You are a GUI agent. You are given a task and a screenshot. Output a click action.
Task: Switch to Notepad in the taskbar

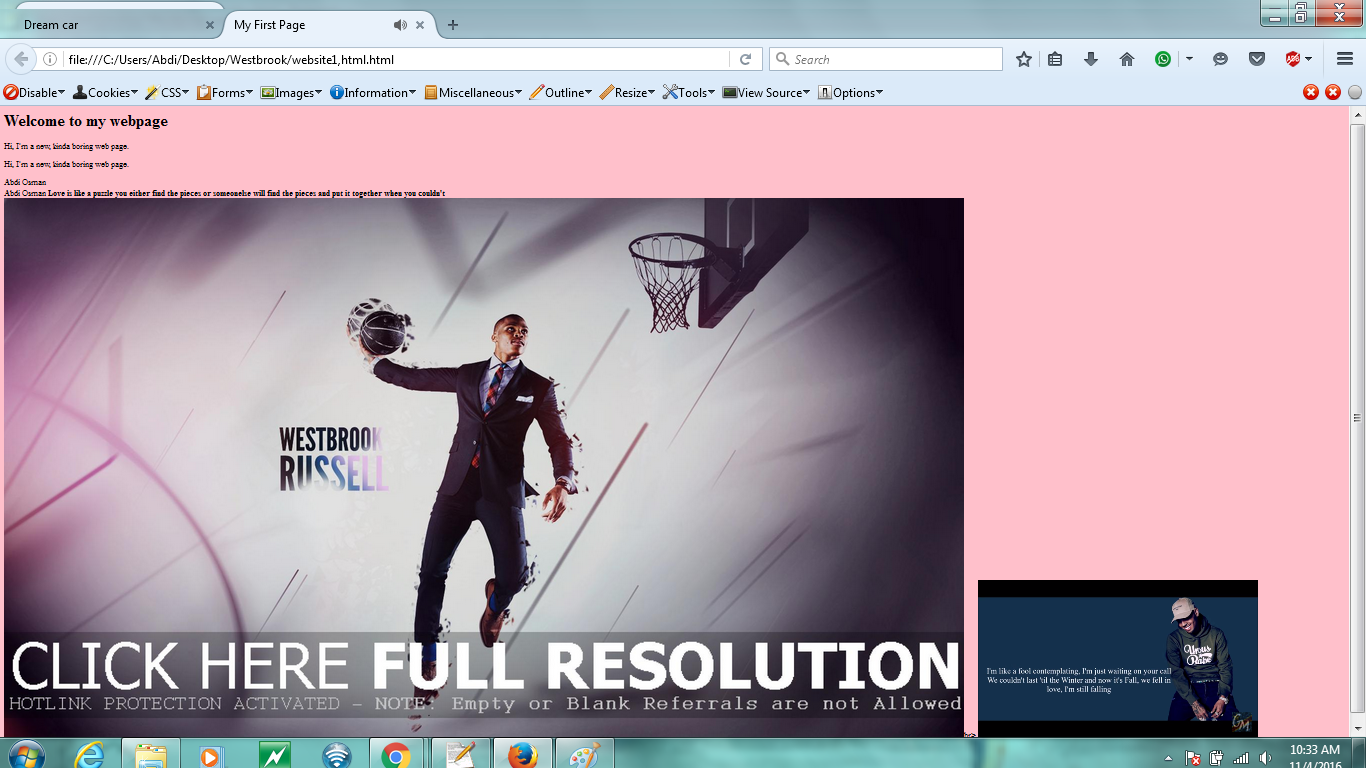[x=460, y=755]
